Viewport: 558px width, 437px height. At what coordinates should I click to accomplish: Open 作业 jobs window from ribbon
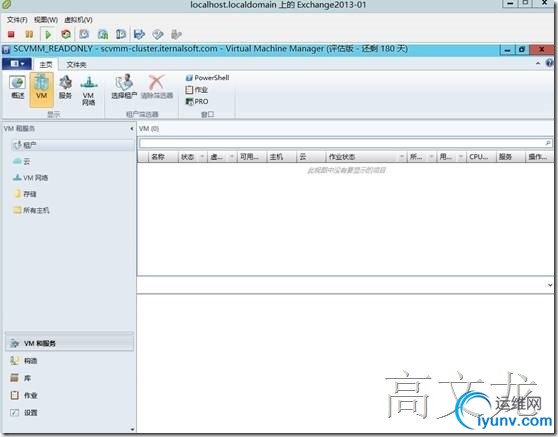[196, 90]
